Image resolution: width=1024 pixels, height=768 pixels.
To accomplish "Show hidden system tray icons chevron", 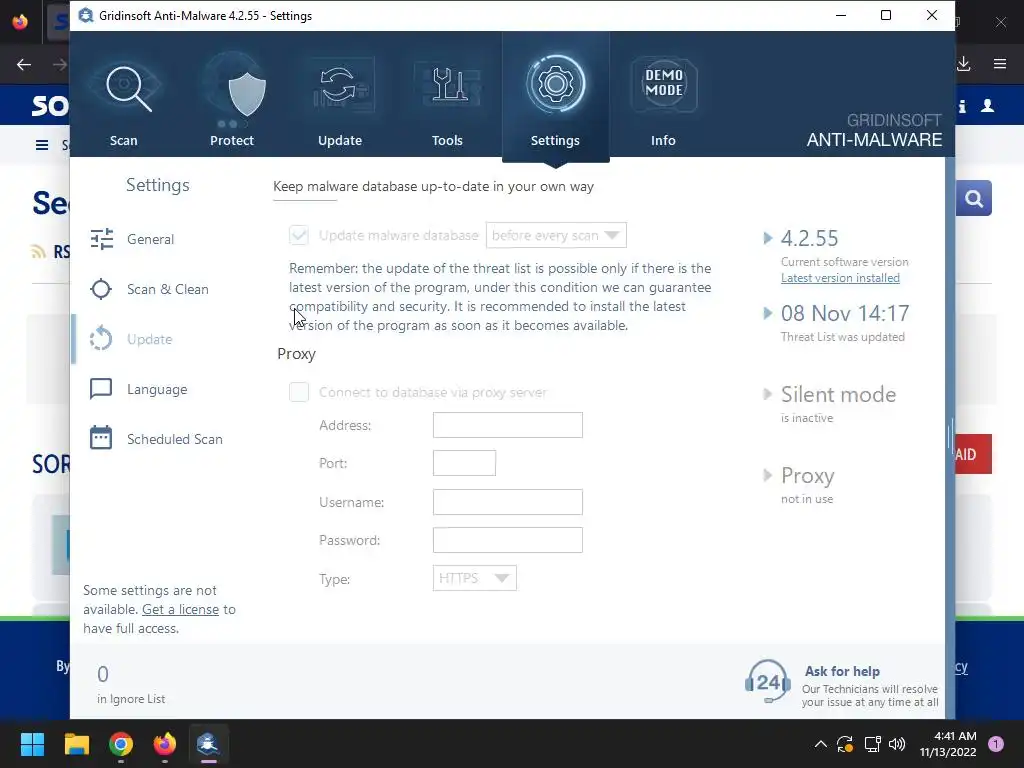I will point(821,744).
